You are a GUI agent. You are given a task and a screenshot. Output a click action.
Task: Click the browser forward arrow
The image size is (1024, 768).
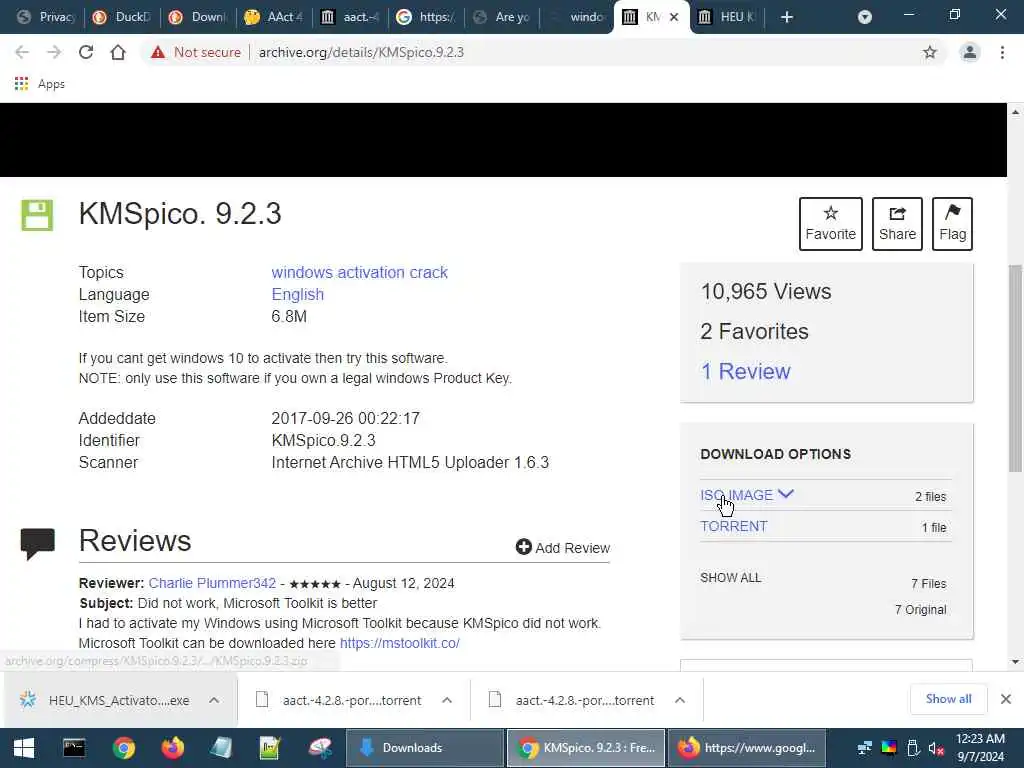coord(54,52)
